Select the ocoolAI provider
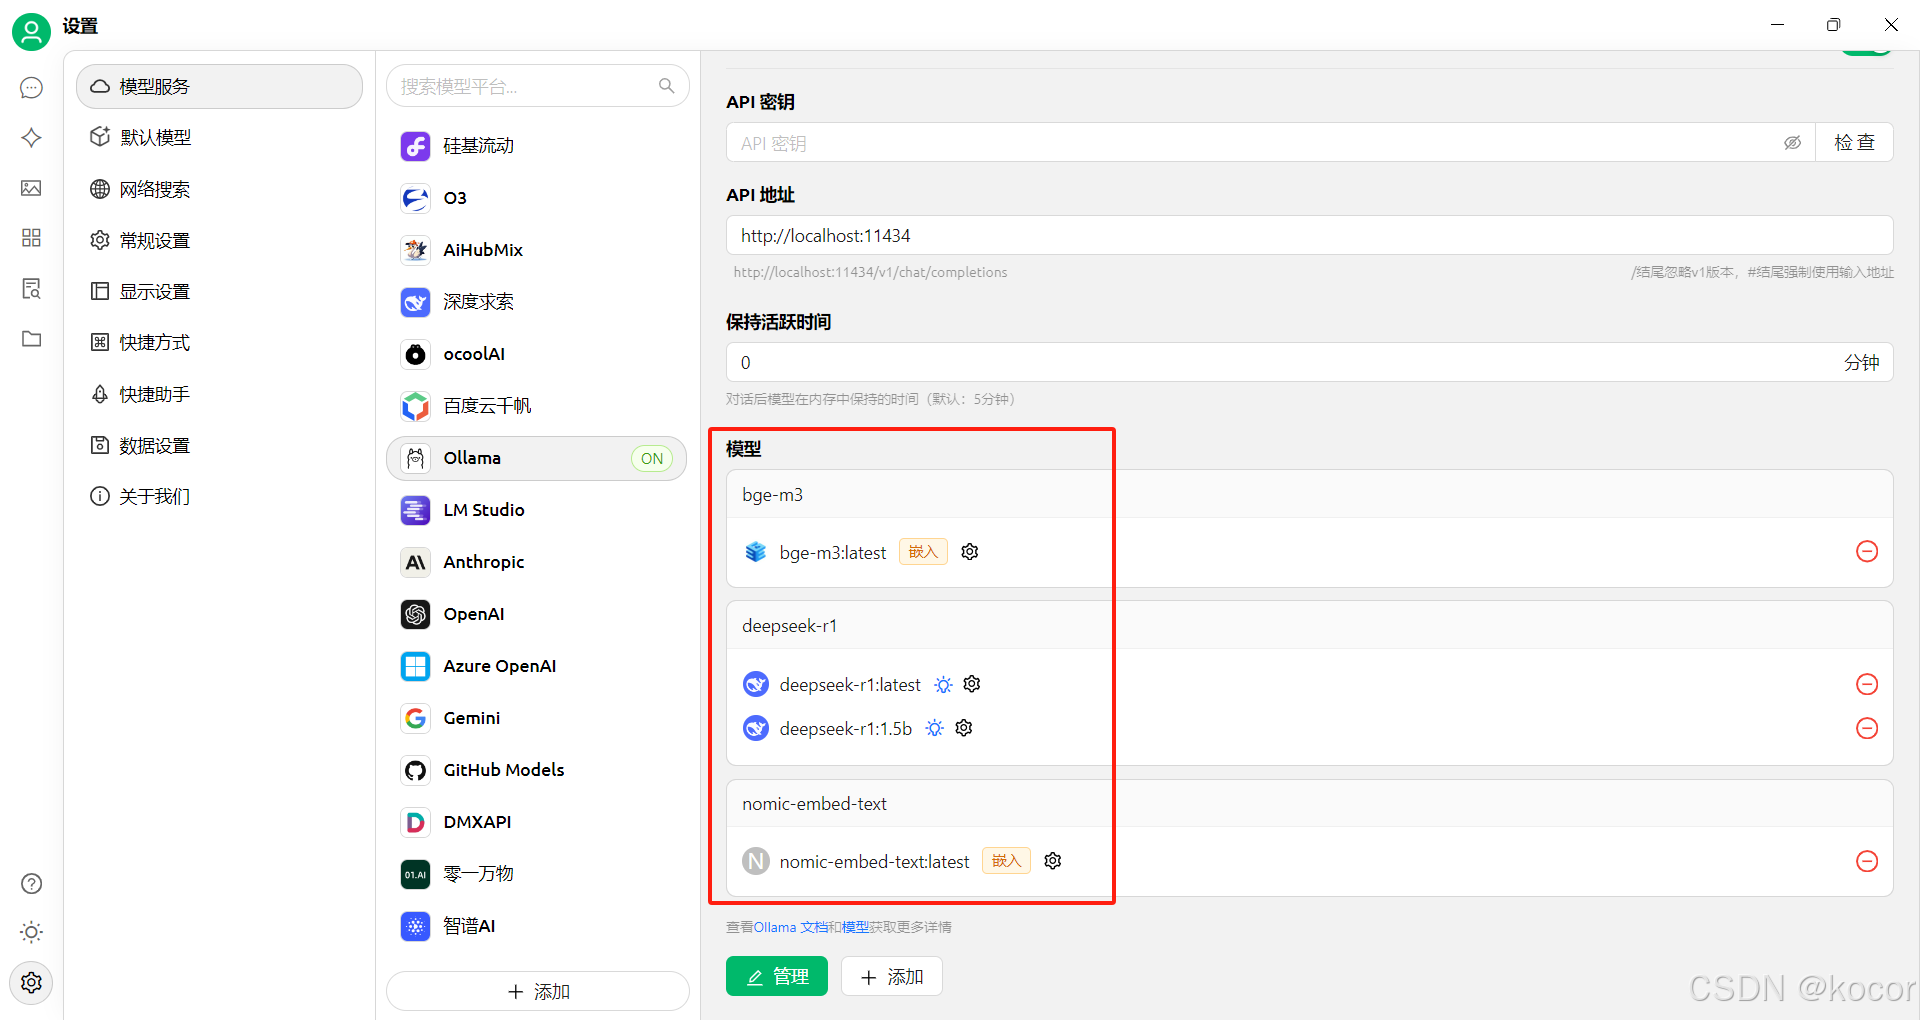Image resolution: width=1920 pixels, height=1020 pixels. tap(537, 354)
